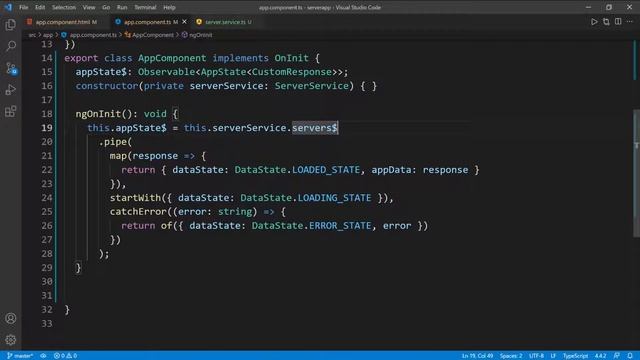This screenshot has width=640, height=360.
Task: Open the Selection menu
Action: click(x=64, y=7)
